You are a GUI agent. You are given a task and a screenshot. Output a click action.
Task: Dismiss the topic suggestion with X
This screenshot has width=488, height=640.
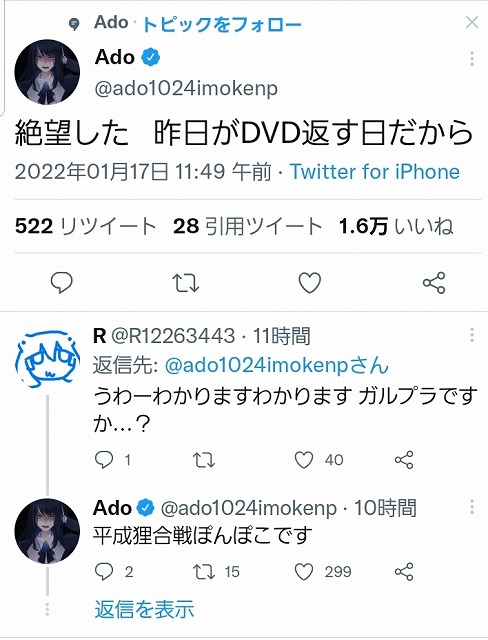[472, 22]
